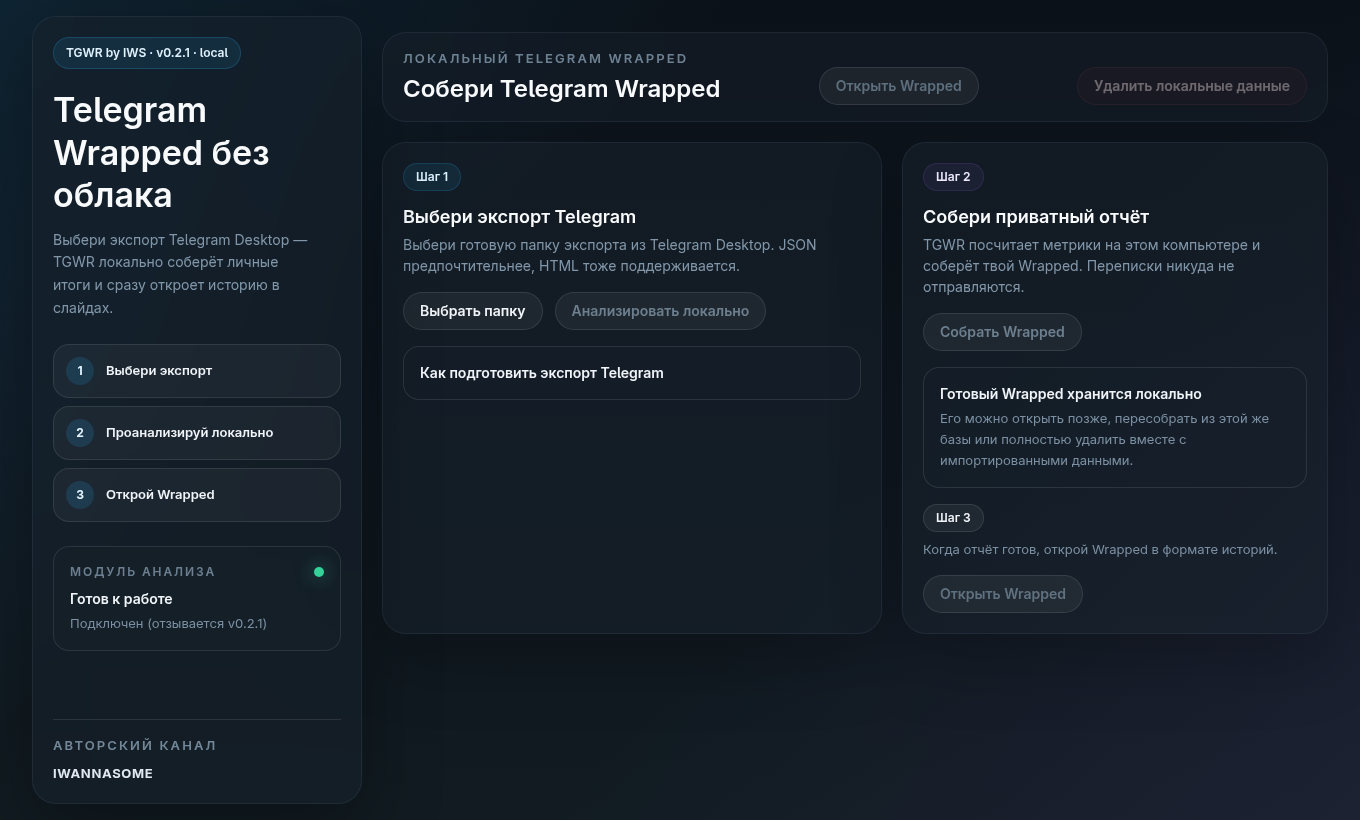Screen dimensions: 1360x820
Task: Expand "Как подготовить экспорт Telegram" section
Action: click(631, 373)
